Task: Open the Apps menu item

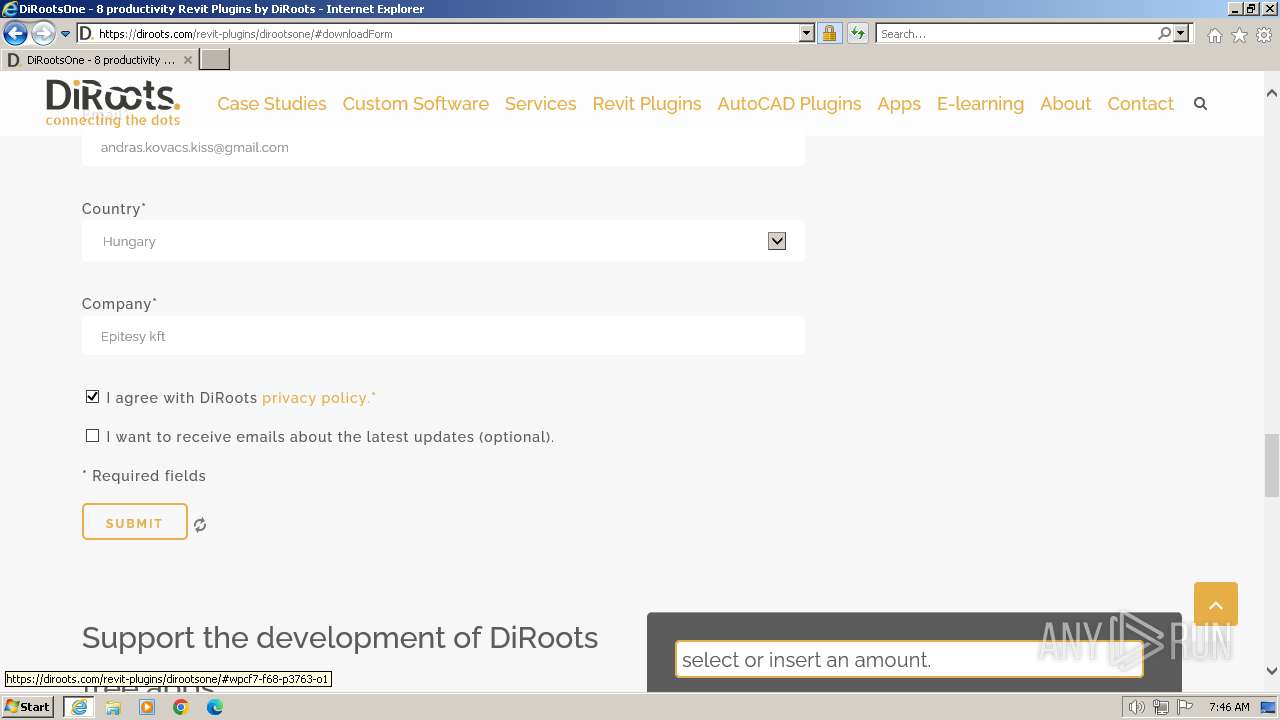Action: [x=899, y=104]
